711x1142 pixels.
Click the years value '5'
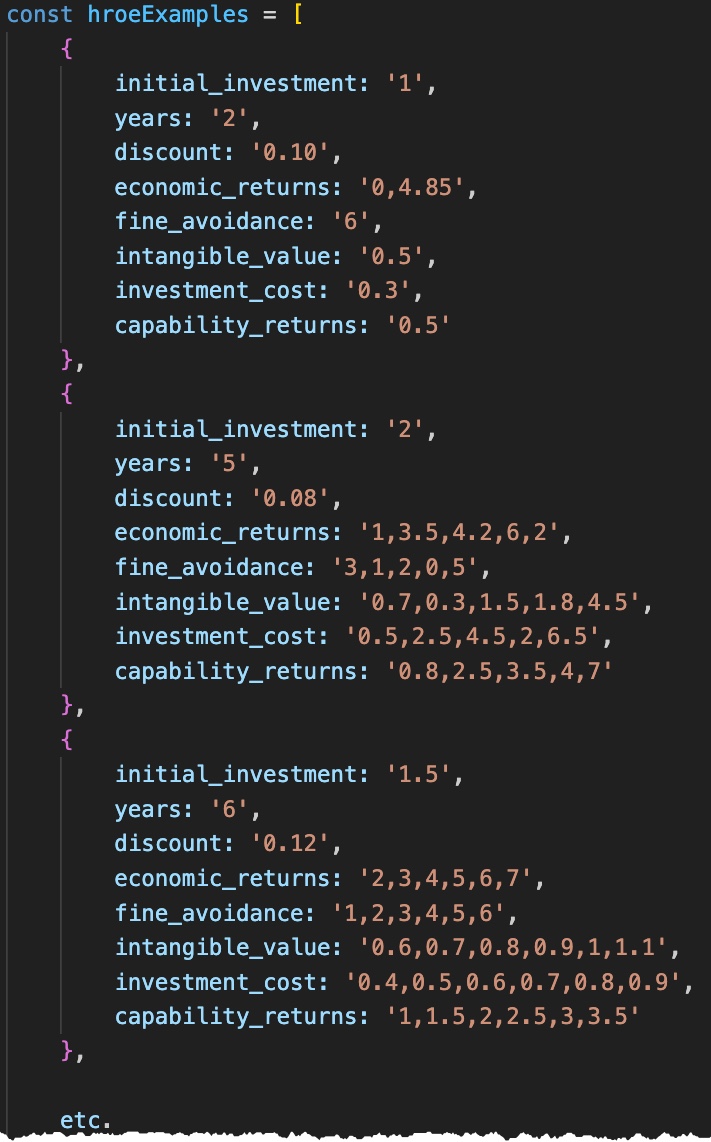[x=229, y=463]
